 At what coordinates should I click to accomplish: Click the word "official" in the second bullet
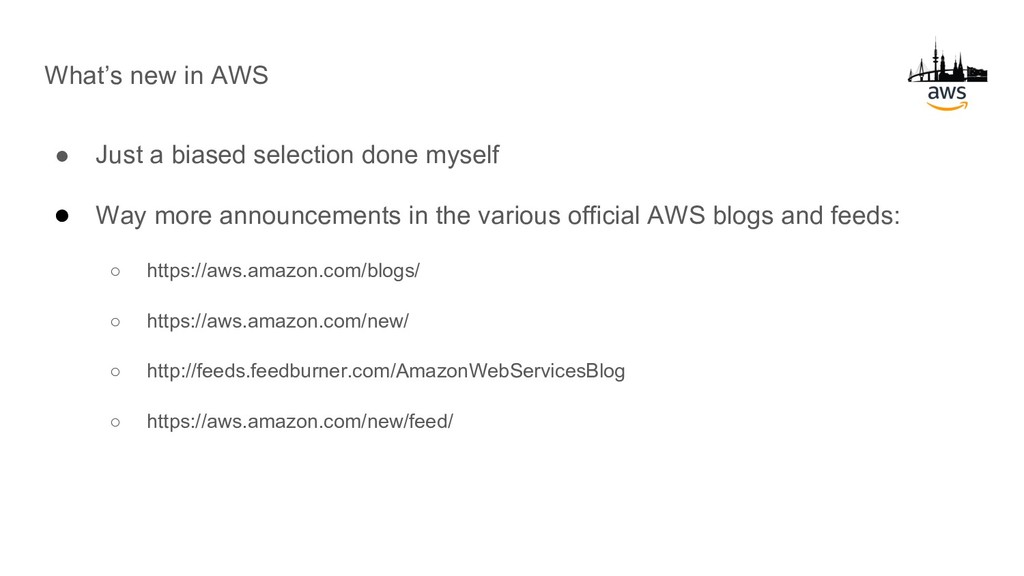(603, 216)
